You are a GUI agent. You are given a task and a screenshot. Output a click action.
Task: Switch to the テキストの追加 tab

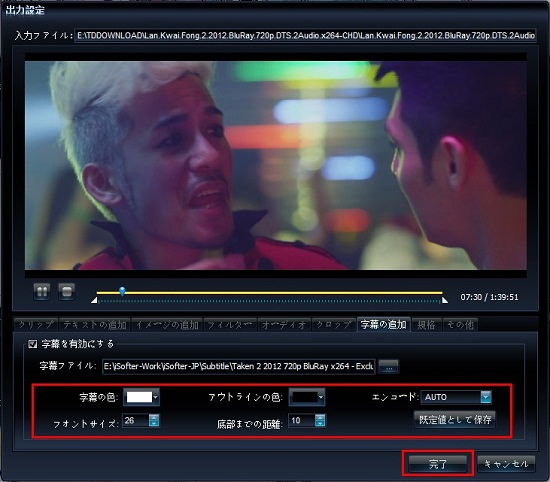95,325
